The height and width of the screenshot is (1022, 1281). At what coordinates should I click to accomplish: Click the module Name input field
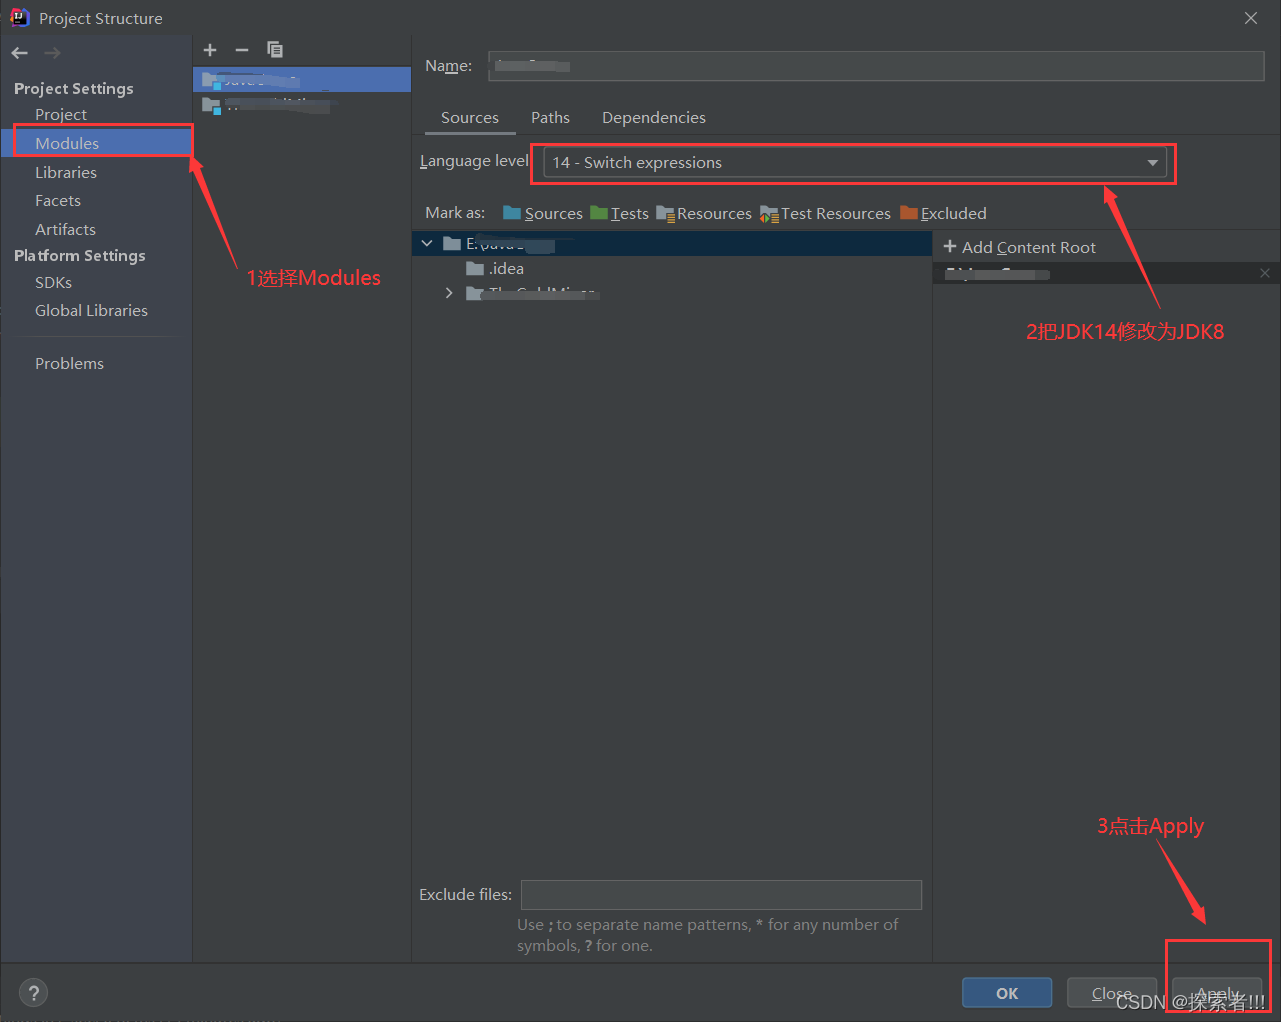(876, 66)
